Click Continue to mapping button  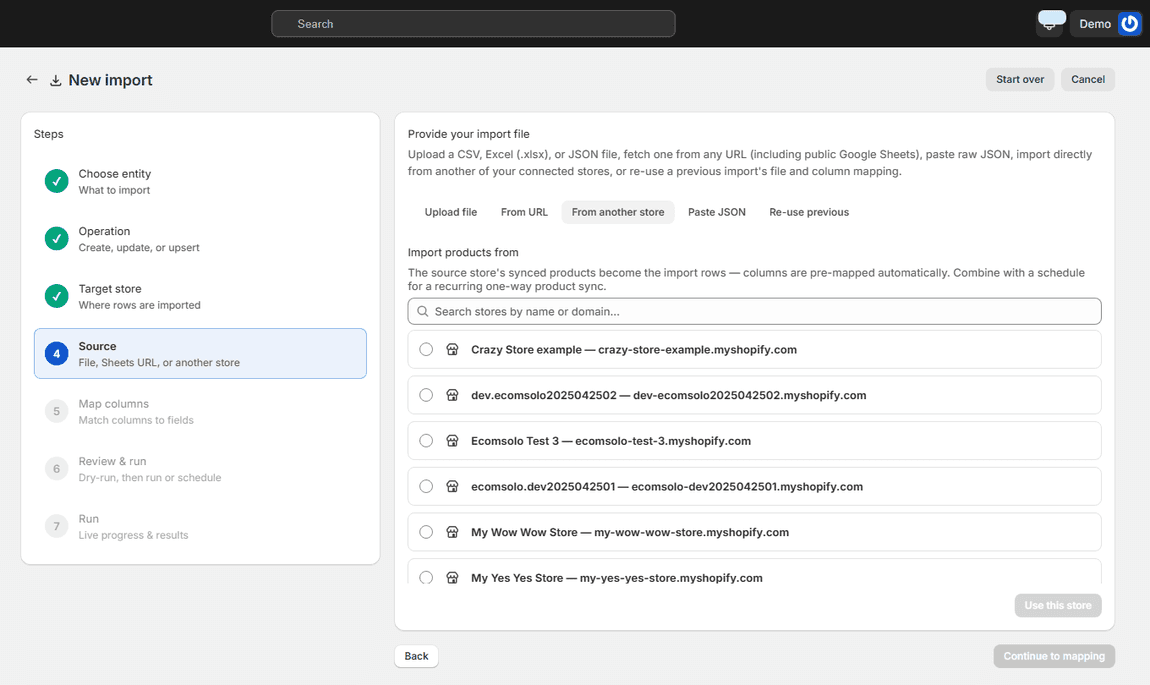[x=1054, y=656]
